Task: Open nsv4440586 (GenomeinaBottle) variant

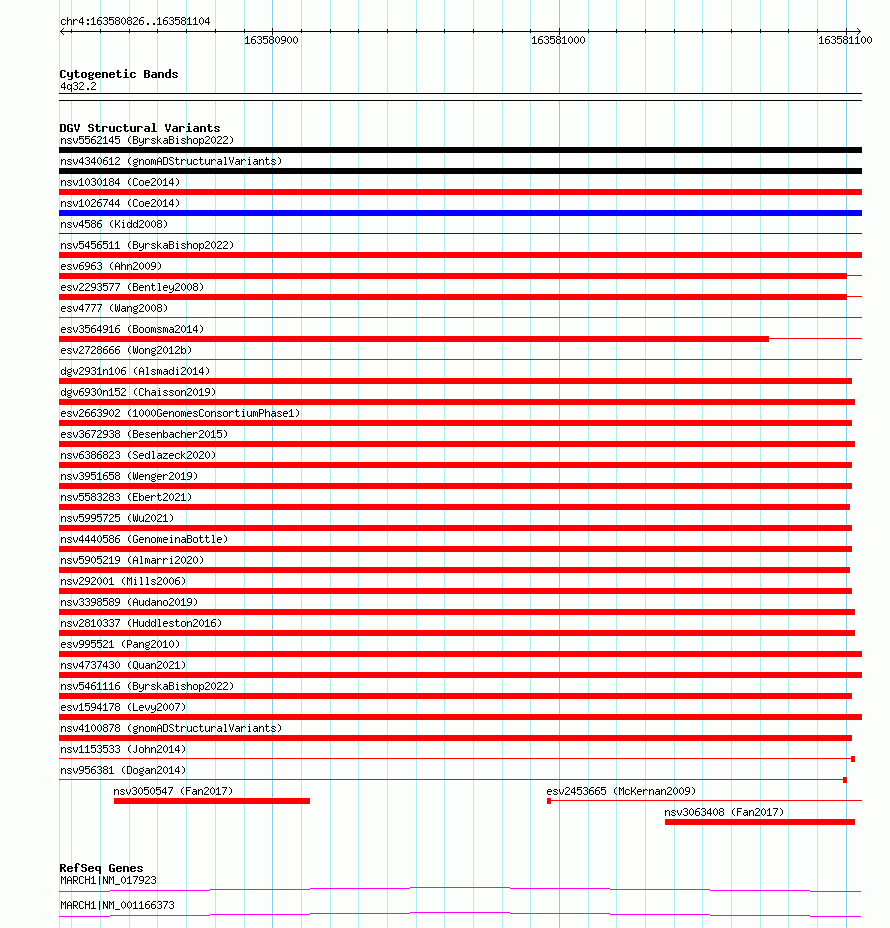Action: click(x=144, y=539)
